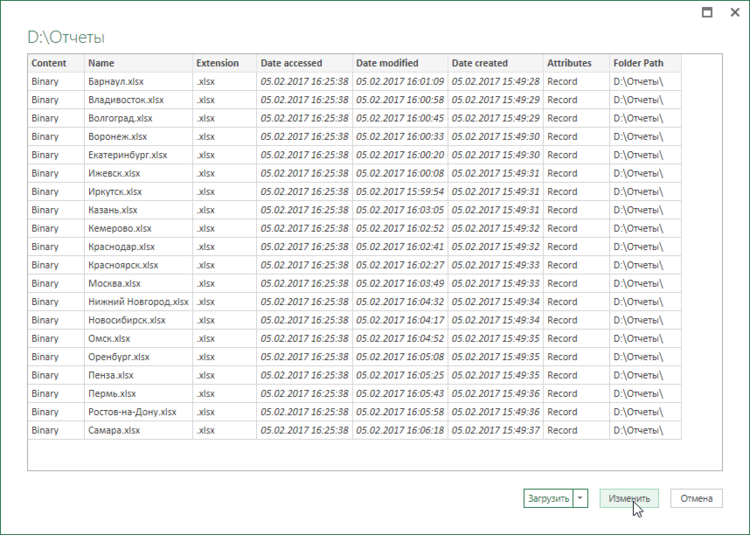Viewport: 750px width, 535px height.
Task: Select the Нижний Новгород.xlsx file name
Action: click(138, 302)
